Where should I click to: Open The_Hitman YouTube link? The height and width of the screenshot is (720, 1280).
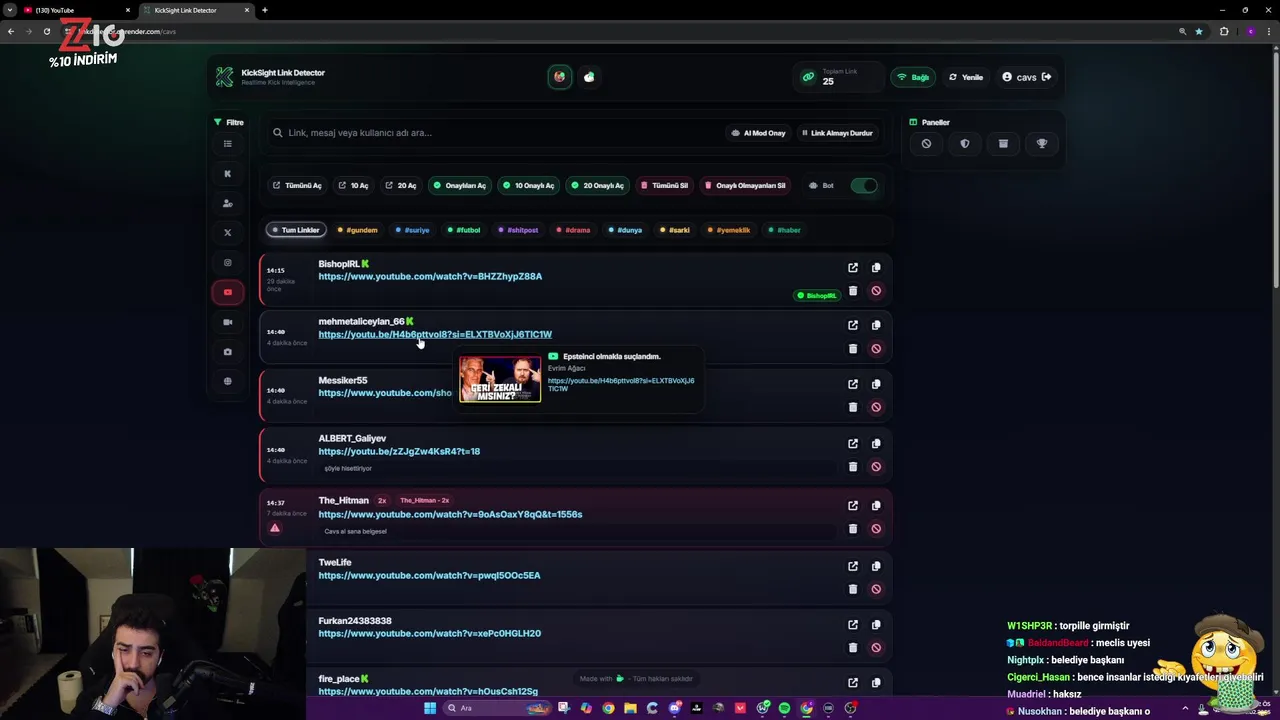point(450,514)
